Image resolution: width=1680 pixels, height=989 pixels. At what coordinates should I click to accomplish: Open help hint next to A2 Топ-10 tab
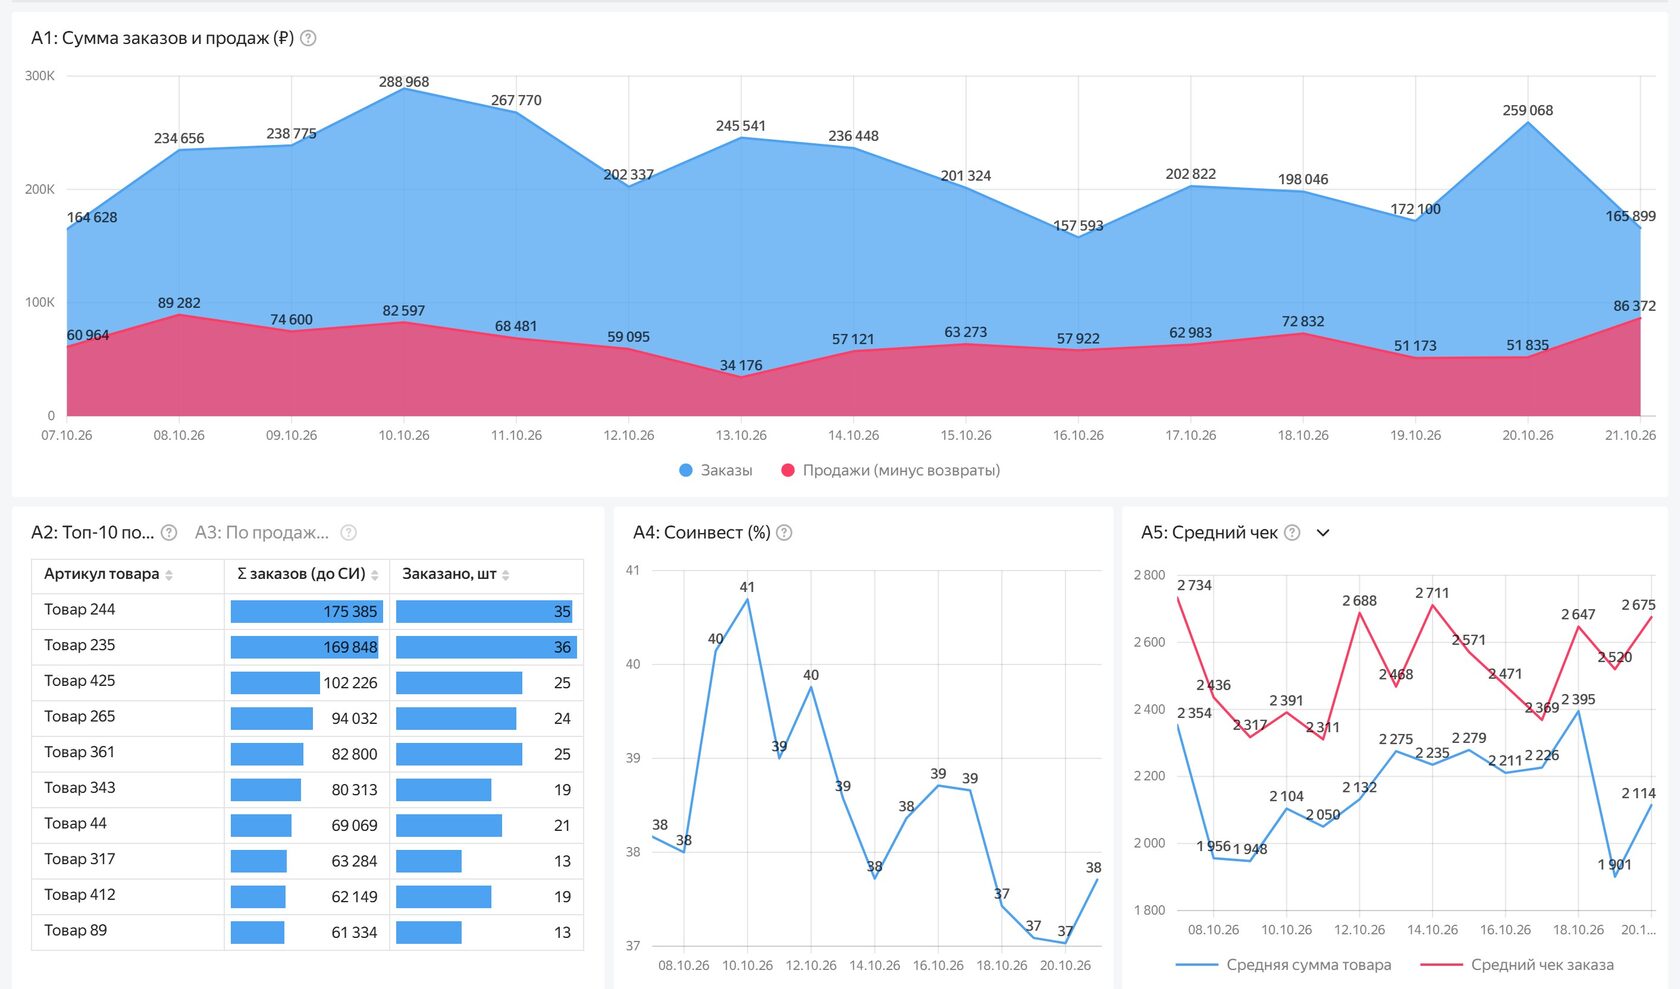coord(169,533)
